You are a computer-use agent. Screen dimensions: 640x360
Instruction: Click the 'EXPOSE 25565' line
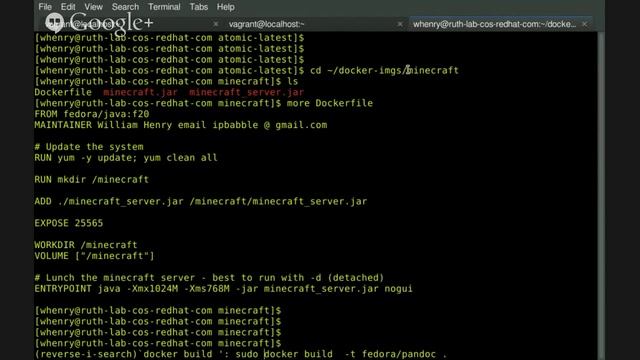pyautogui.click(x=69, y=223)
